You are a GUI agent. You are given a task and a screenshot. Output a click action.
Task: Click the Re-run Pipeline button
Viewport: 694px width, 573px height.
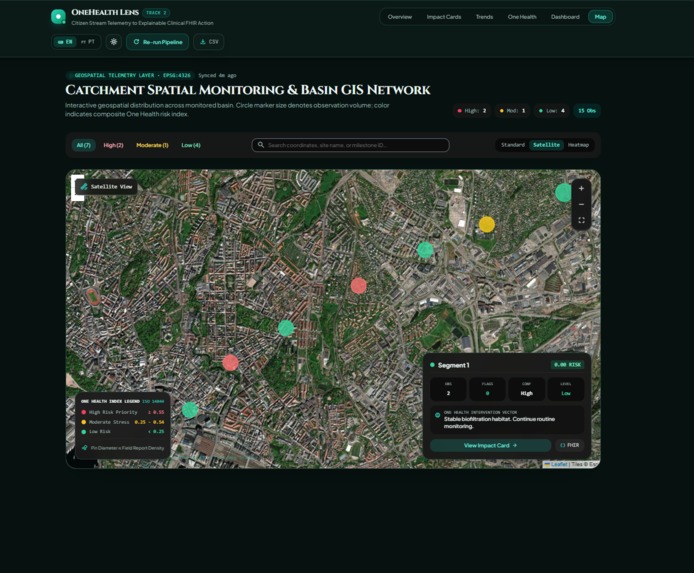158,42
